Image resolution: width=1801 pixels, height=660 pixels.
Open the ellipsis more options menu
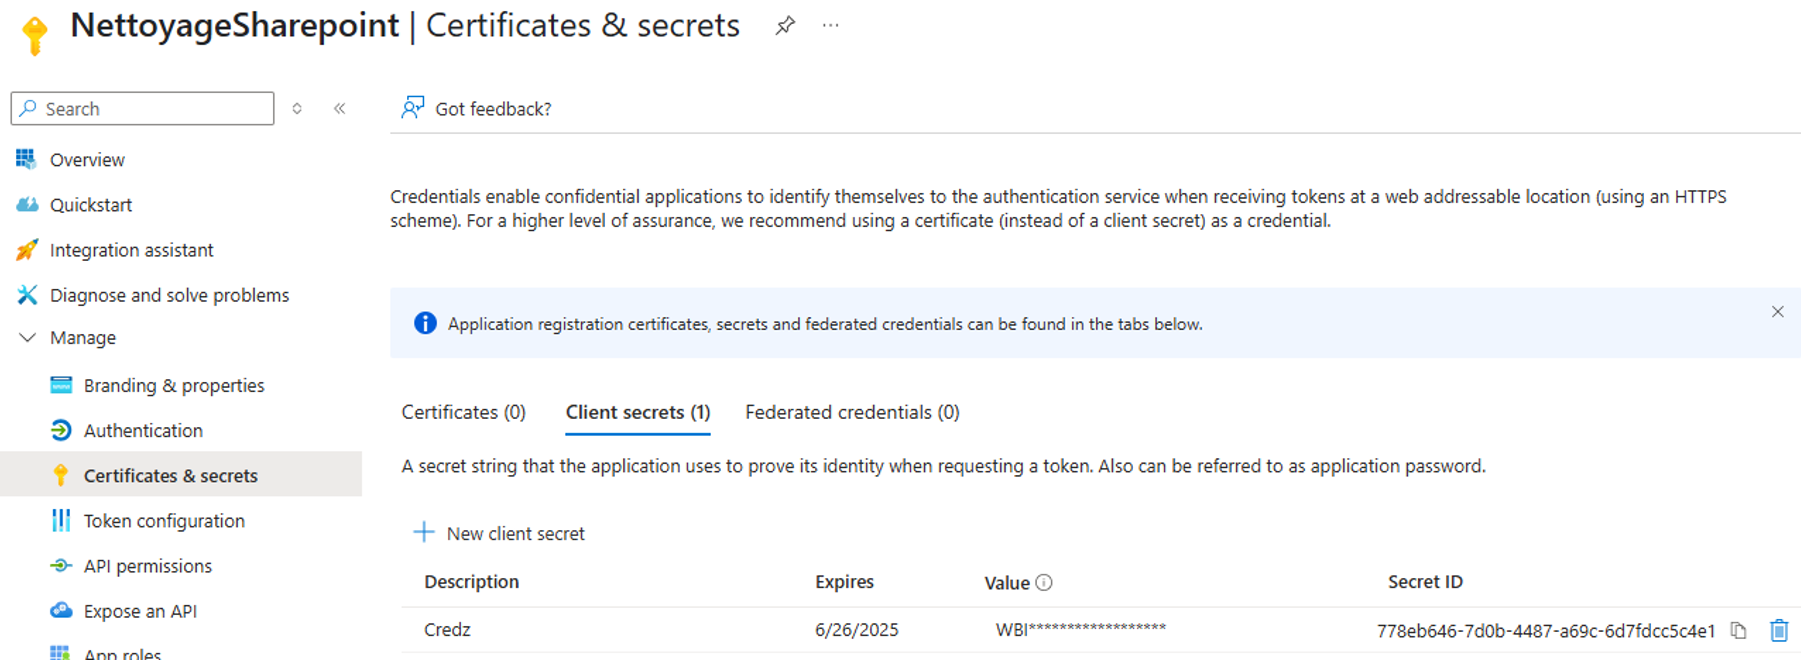[x=830, y=26]
